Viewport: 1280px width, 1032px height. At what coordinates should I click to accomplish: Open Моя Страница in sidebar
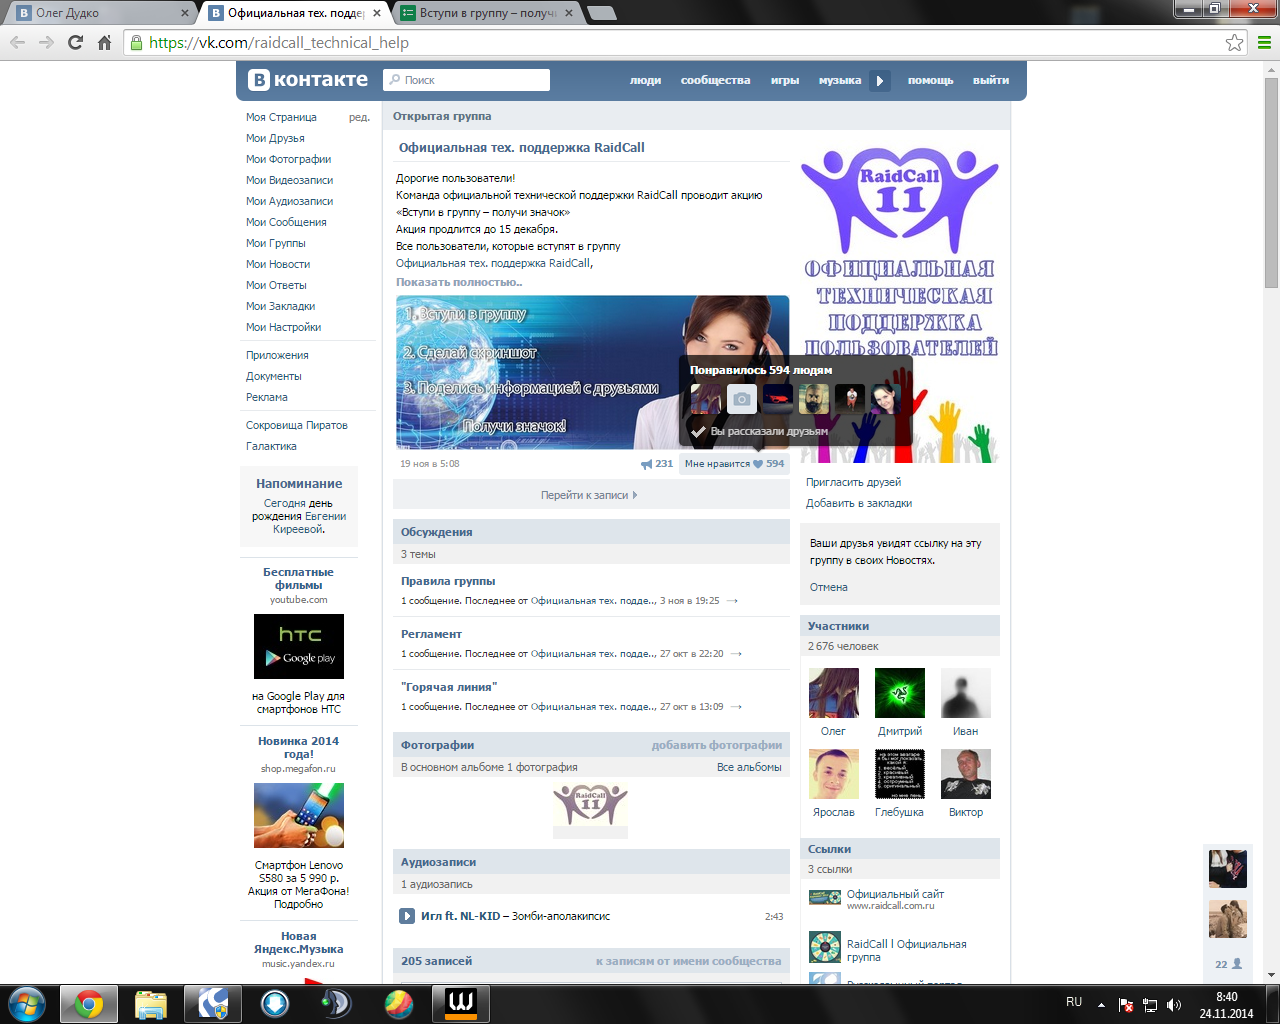[281, 117]
